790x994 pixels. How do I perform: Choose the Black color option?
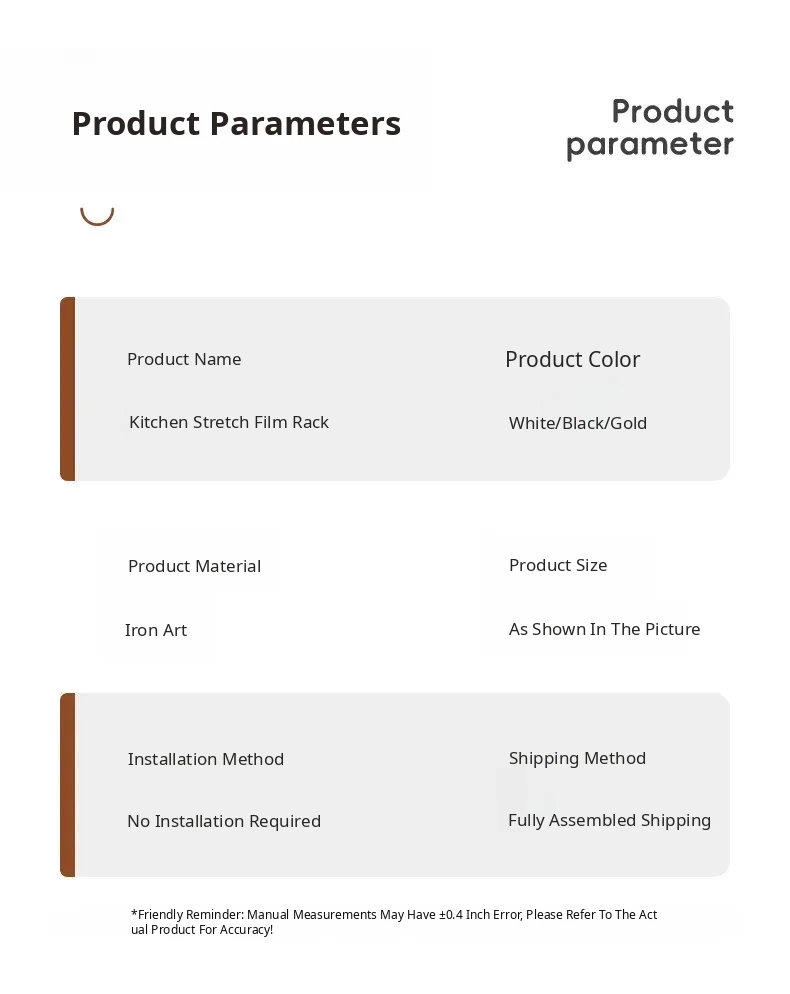click(x=582, y=423)
